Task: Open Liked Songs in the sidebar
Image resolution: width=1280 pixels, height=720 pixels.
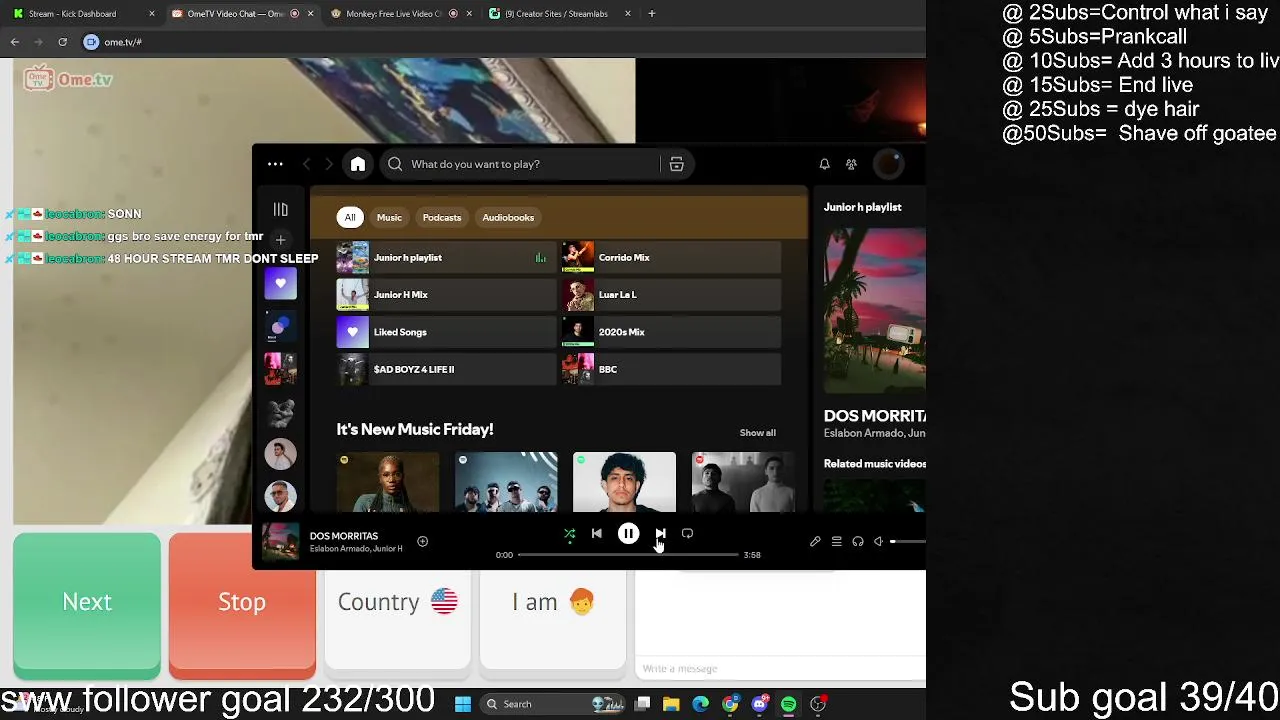Action: coord(280,283)
